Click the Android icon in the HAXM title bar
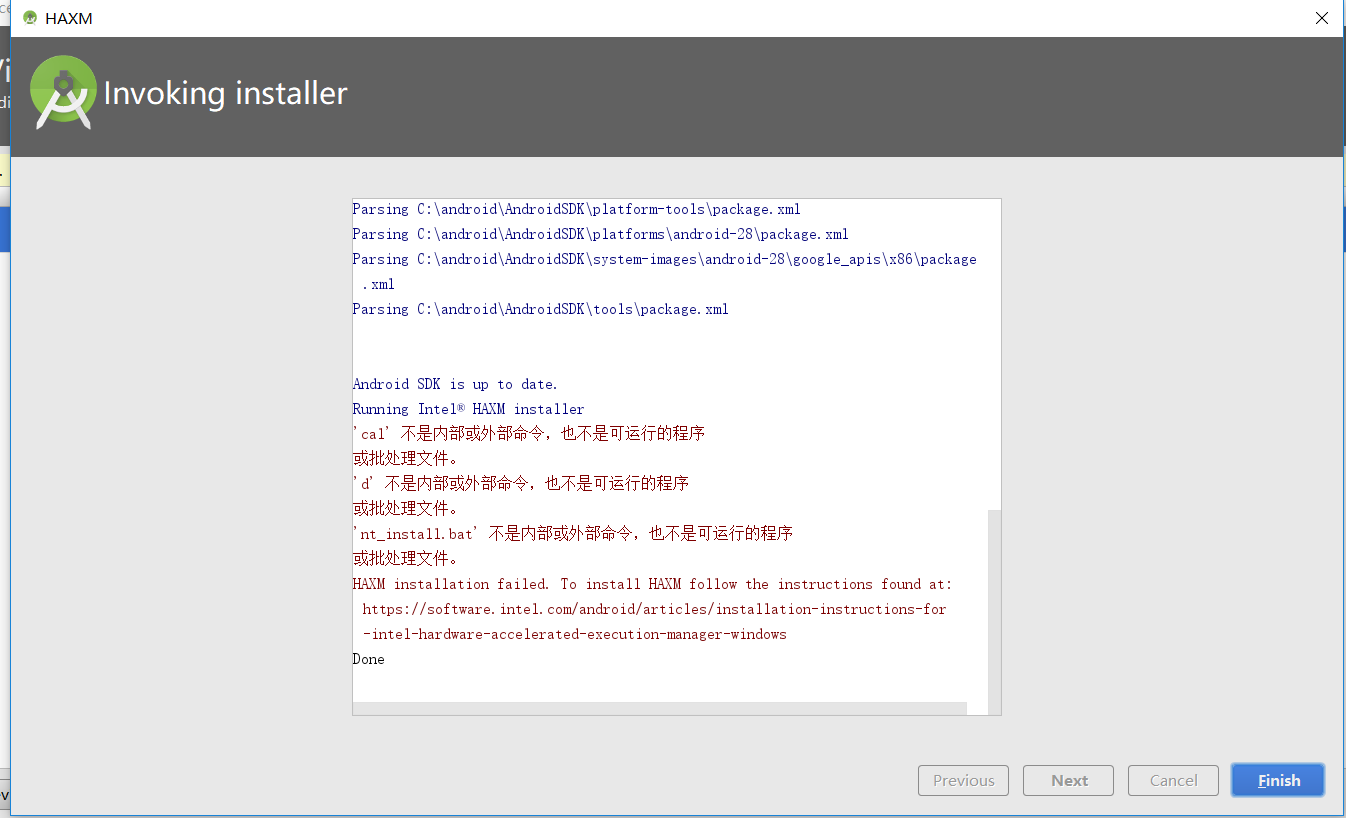This screenshot has width=1346, height=818. [x=30, y=18]
